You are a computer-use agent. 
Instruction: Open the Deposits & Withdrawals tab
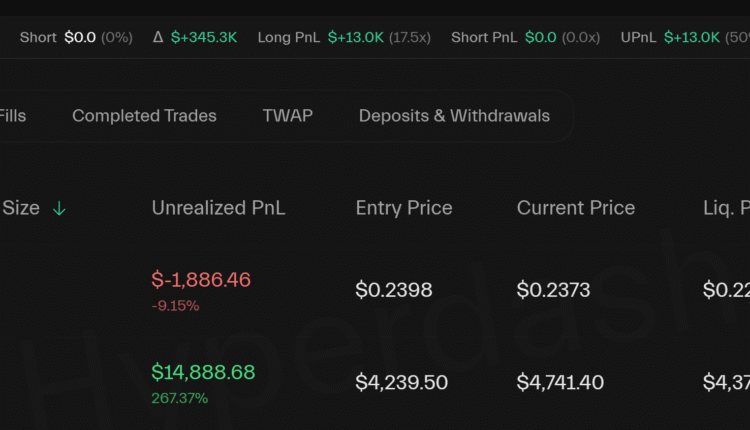click(x=454, y=116)
